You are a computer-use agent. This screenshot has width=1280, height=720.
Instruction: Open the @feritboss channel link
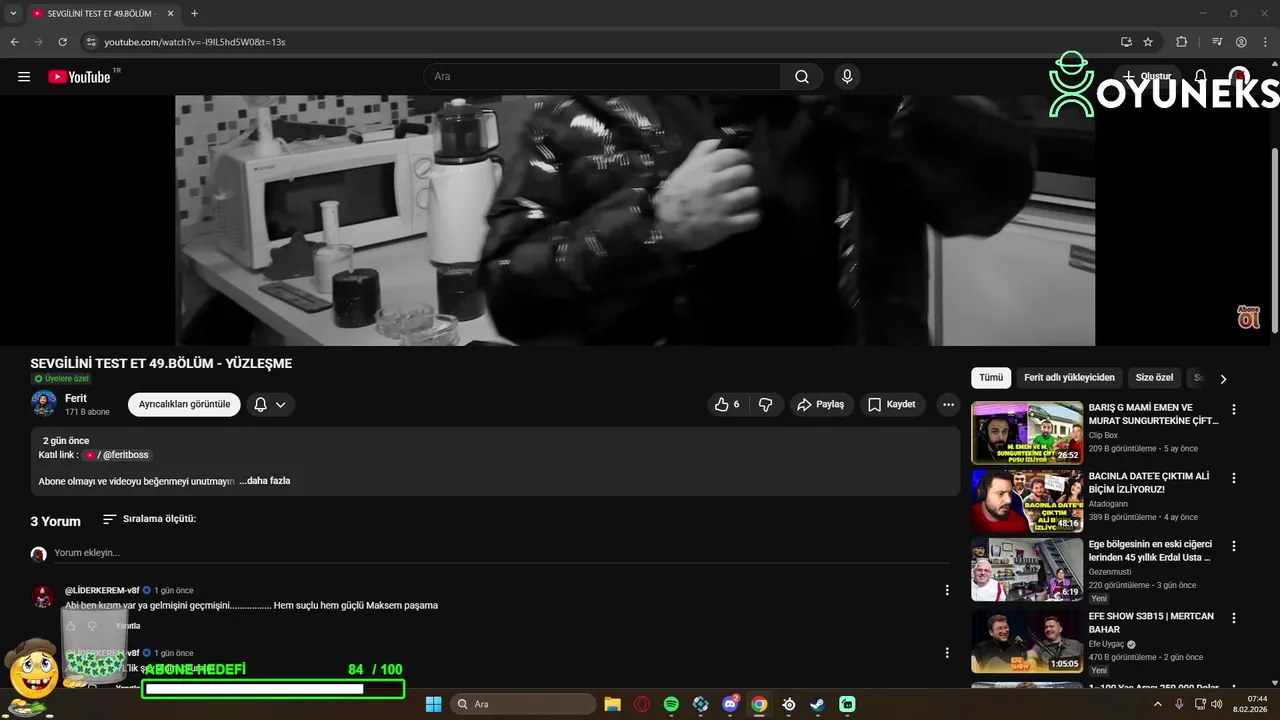click(118, 455)
